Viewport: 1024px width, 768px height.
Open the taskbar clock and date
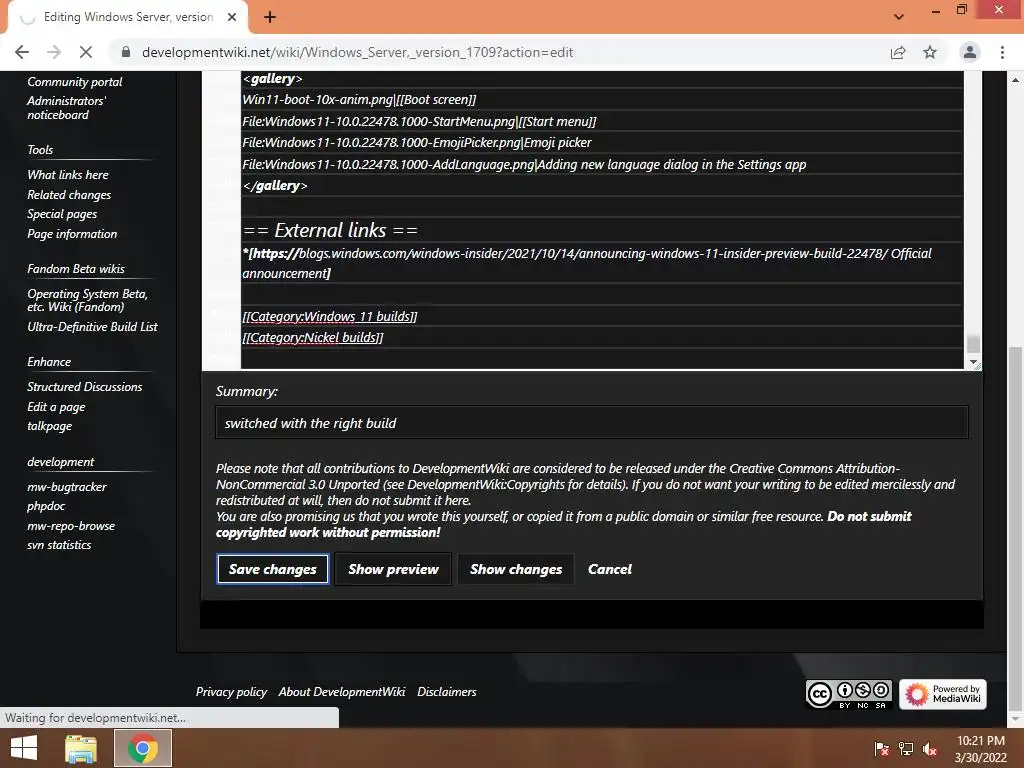980,749
